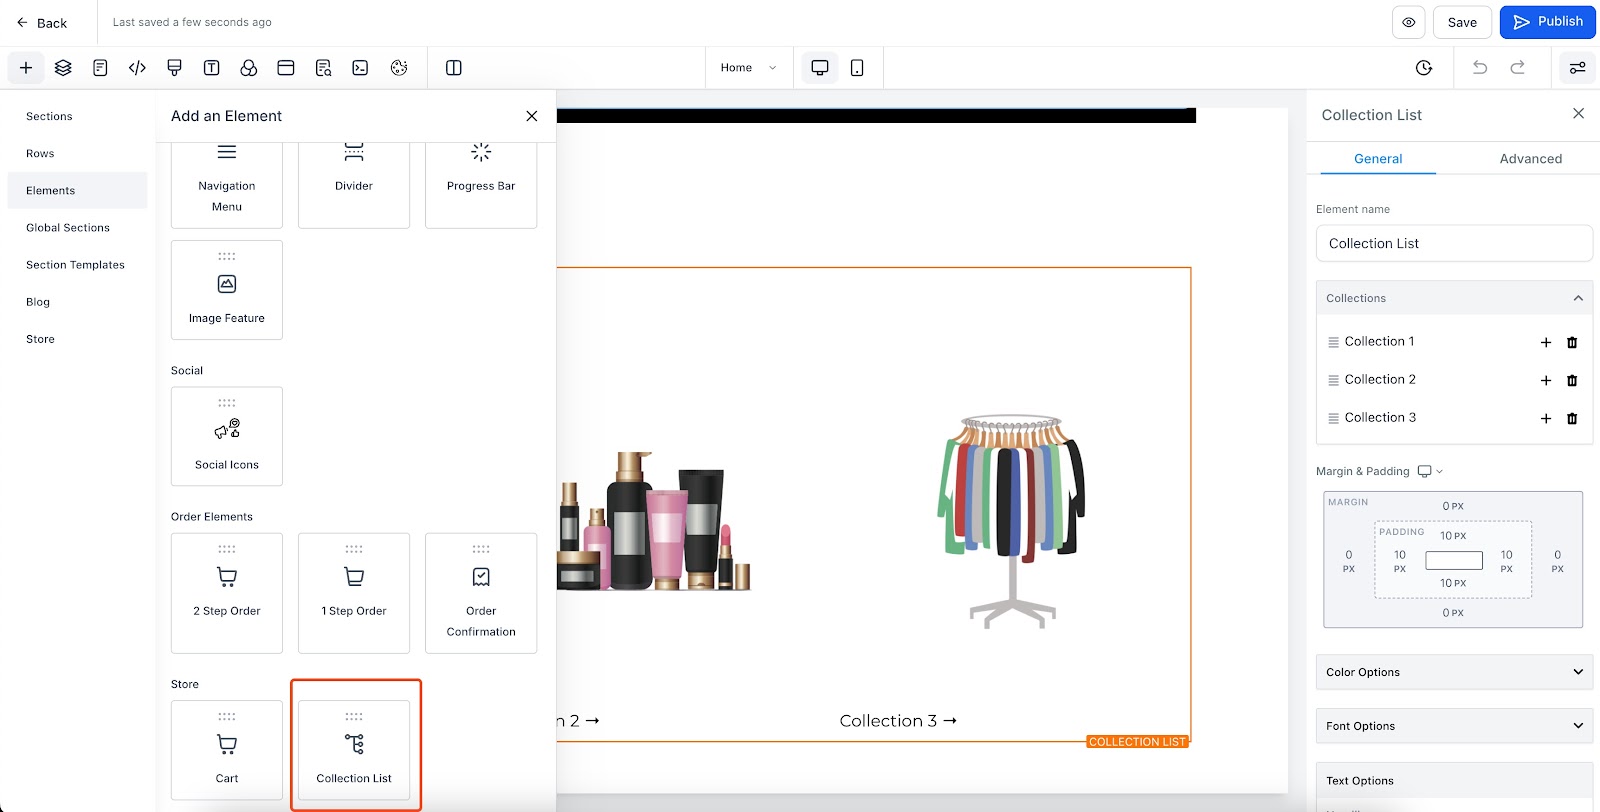Click the Save button
Viewport: 1600px width, 812px height.
point(1462,22)
